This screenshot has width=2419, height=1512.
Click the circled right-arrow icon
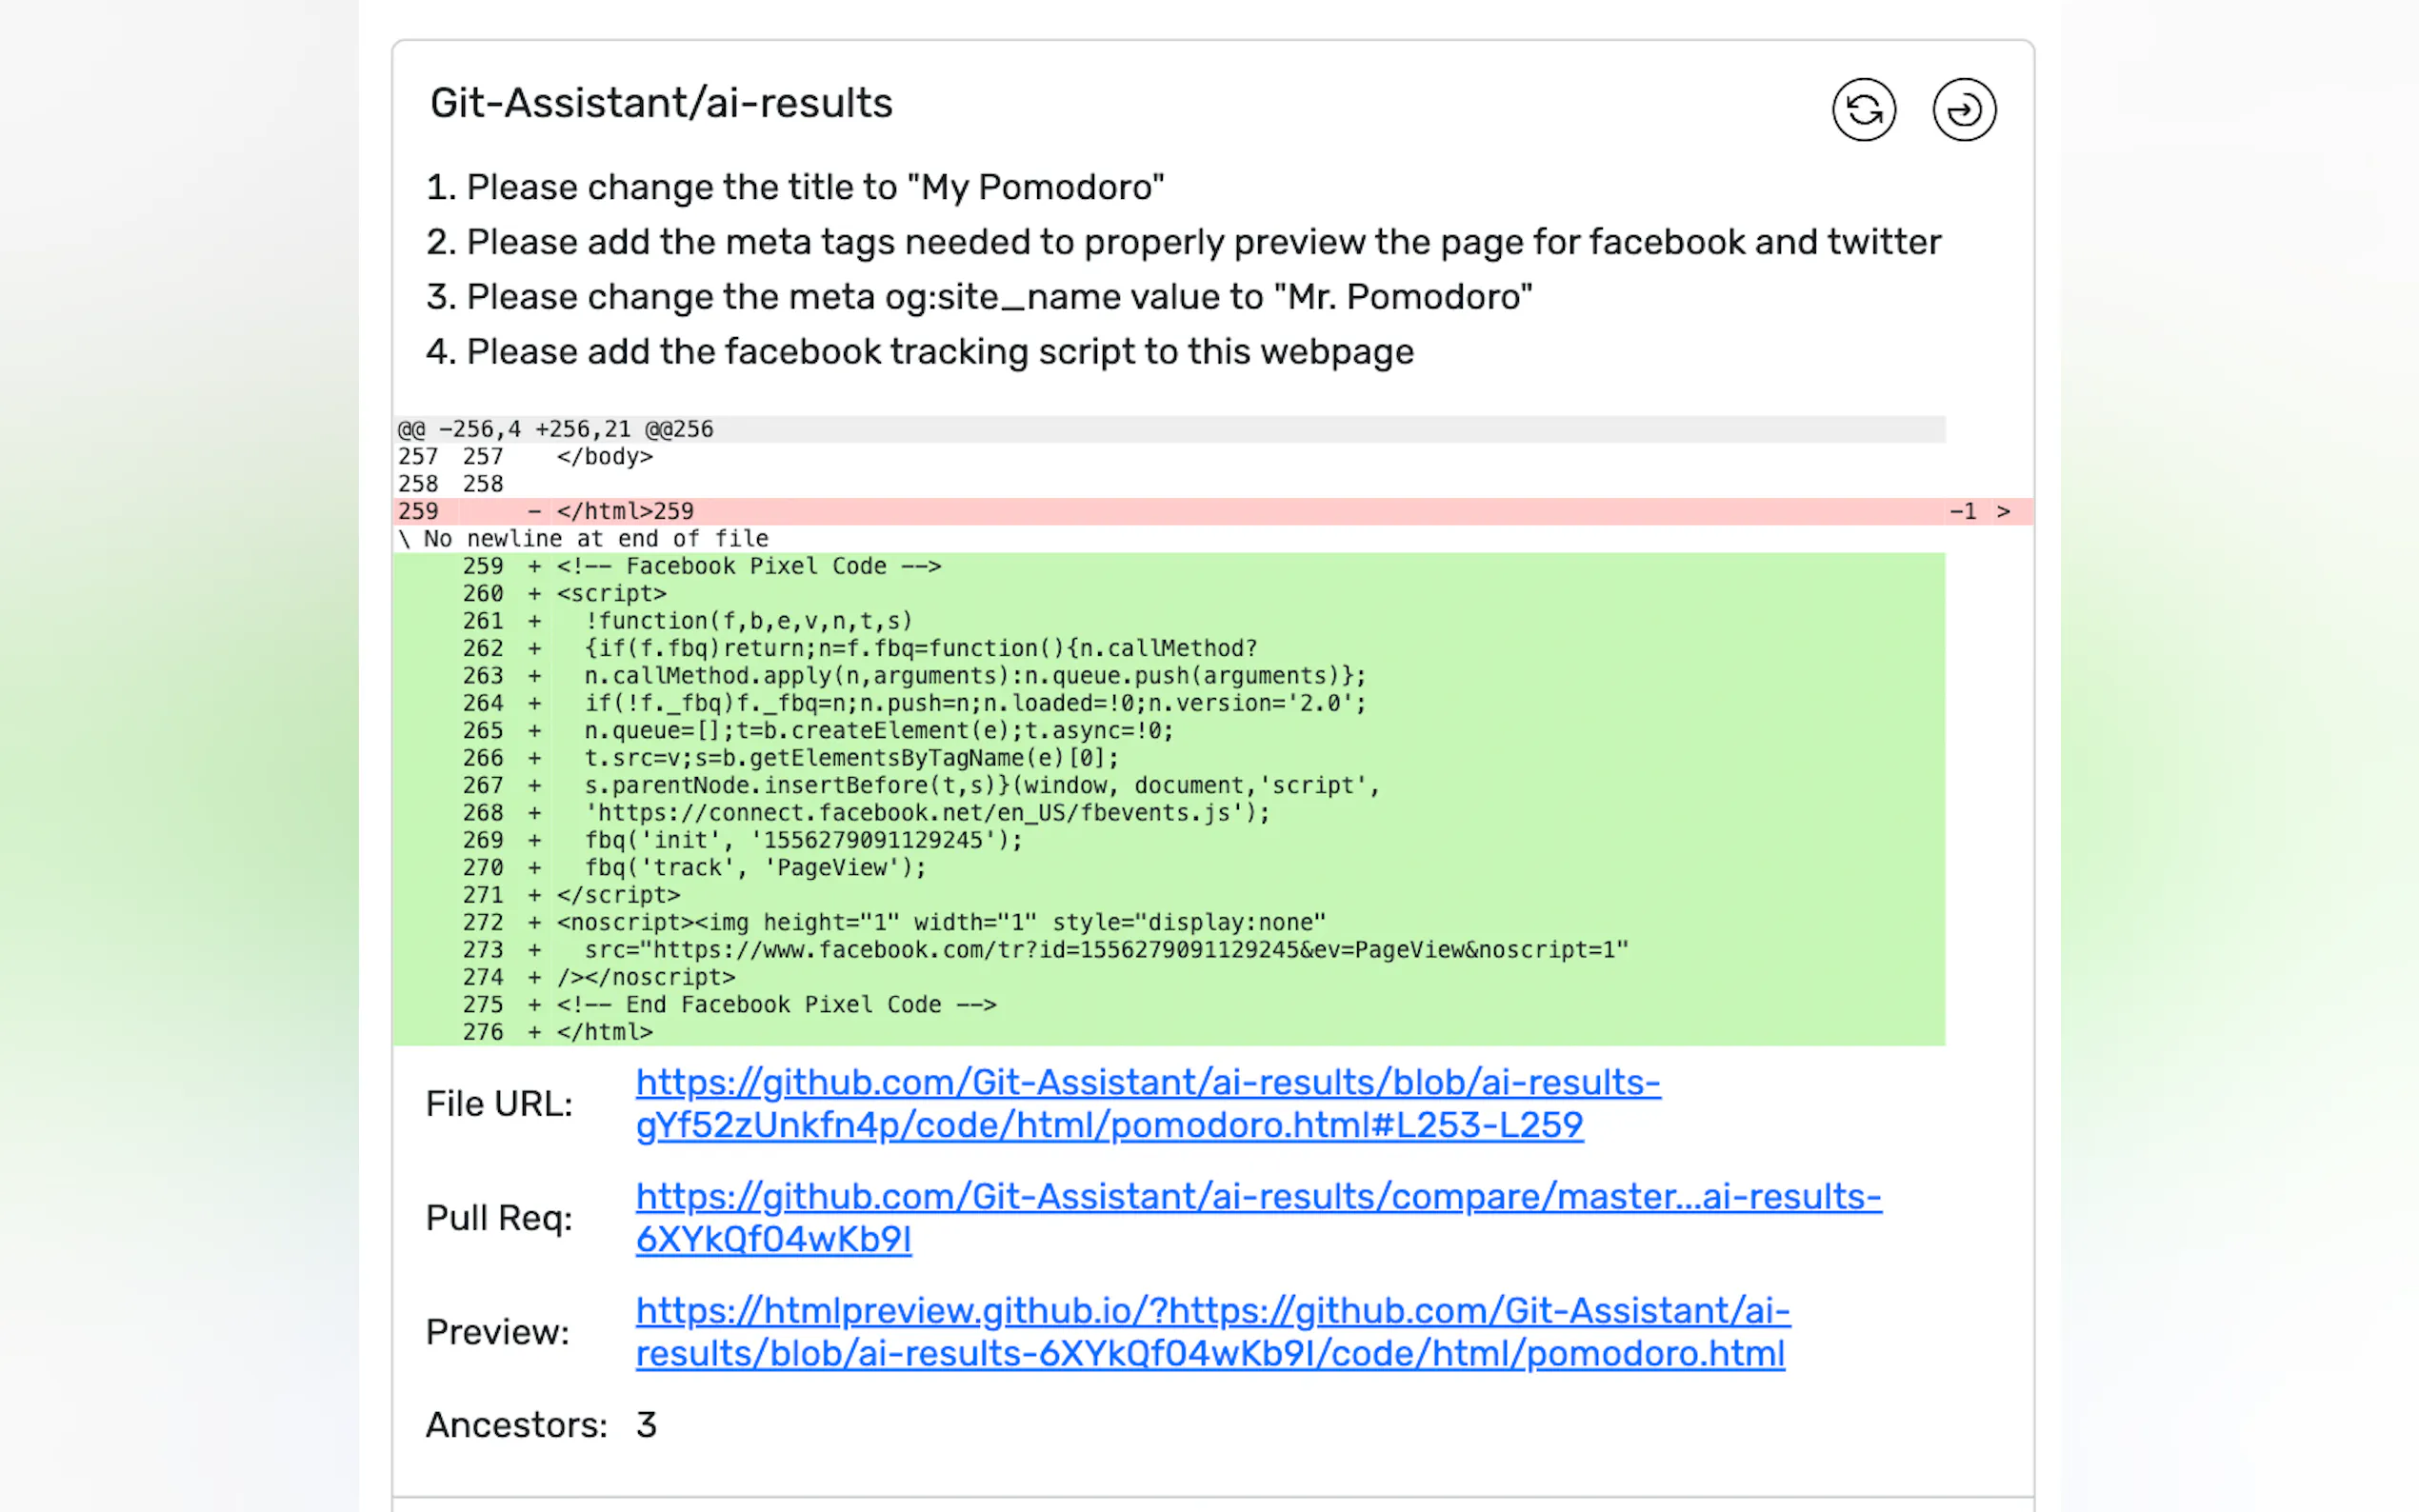pyautogui.click(x=1963, y=110)
